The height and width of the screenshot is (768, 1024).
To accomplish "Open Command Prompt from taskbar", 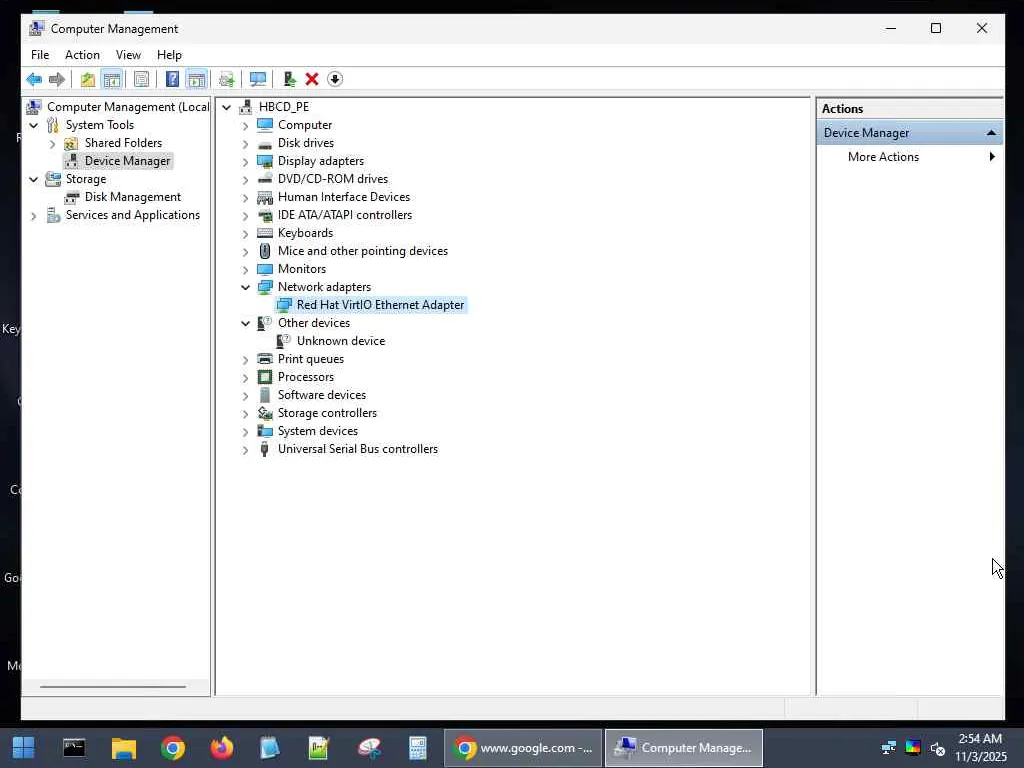I will [x=74, y=748].
